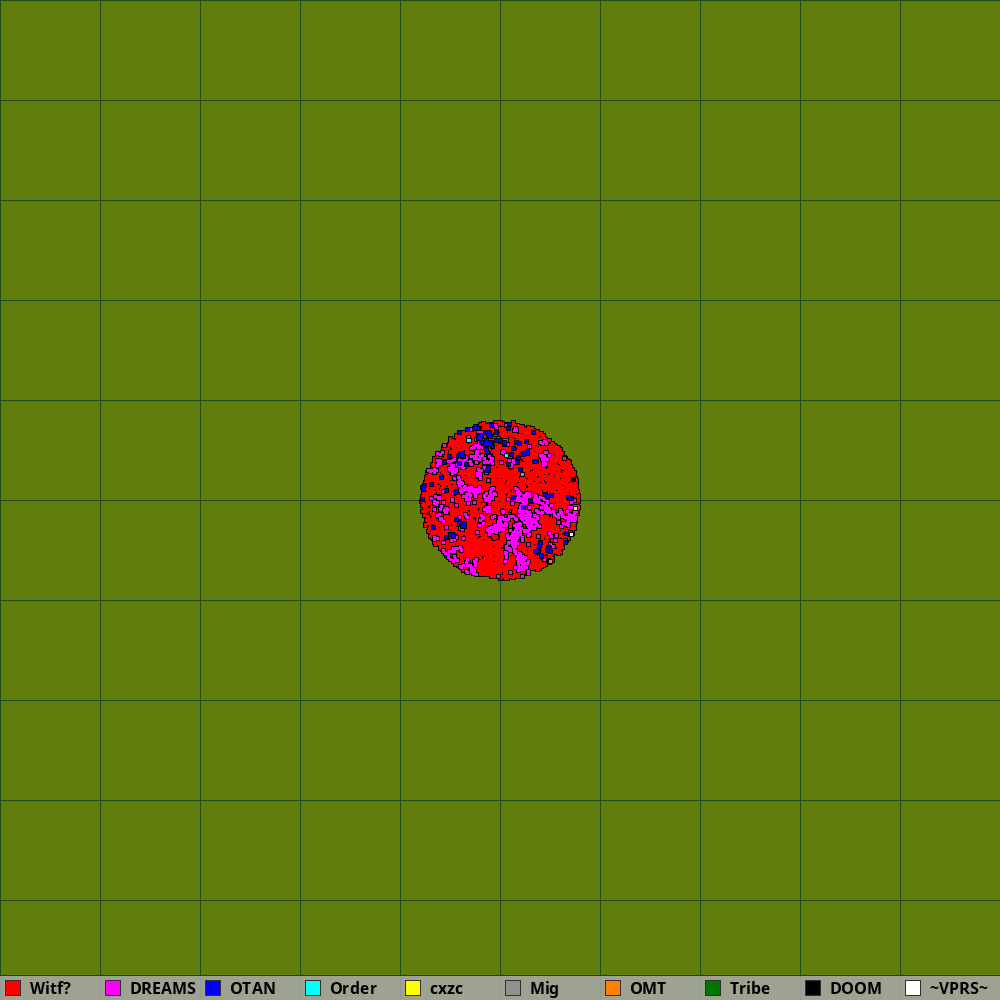Click the ~VPRS~ legend text

click(958, 988)
